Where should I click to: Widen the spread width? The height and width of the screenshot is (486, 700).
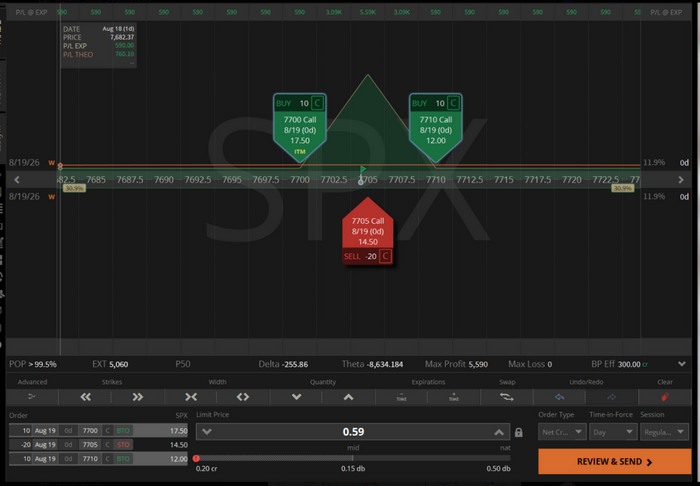point(243,397)
